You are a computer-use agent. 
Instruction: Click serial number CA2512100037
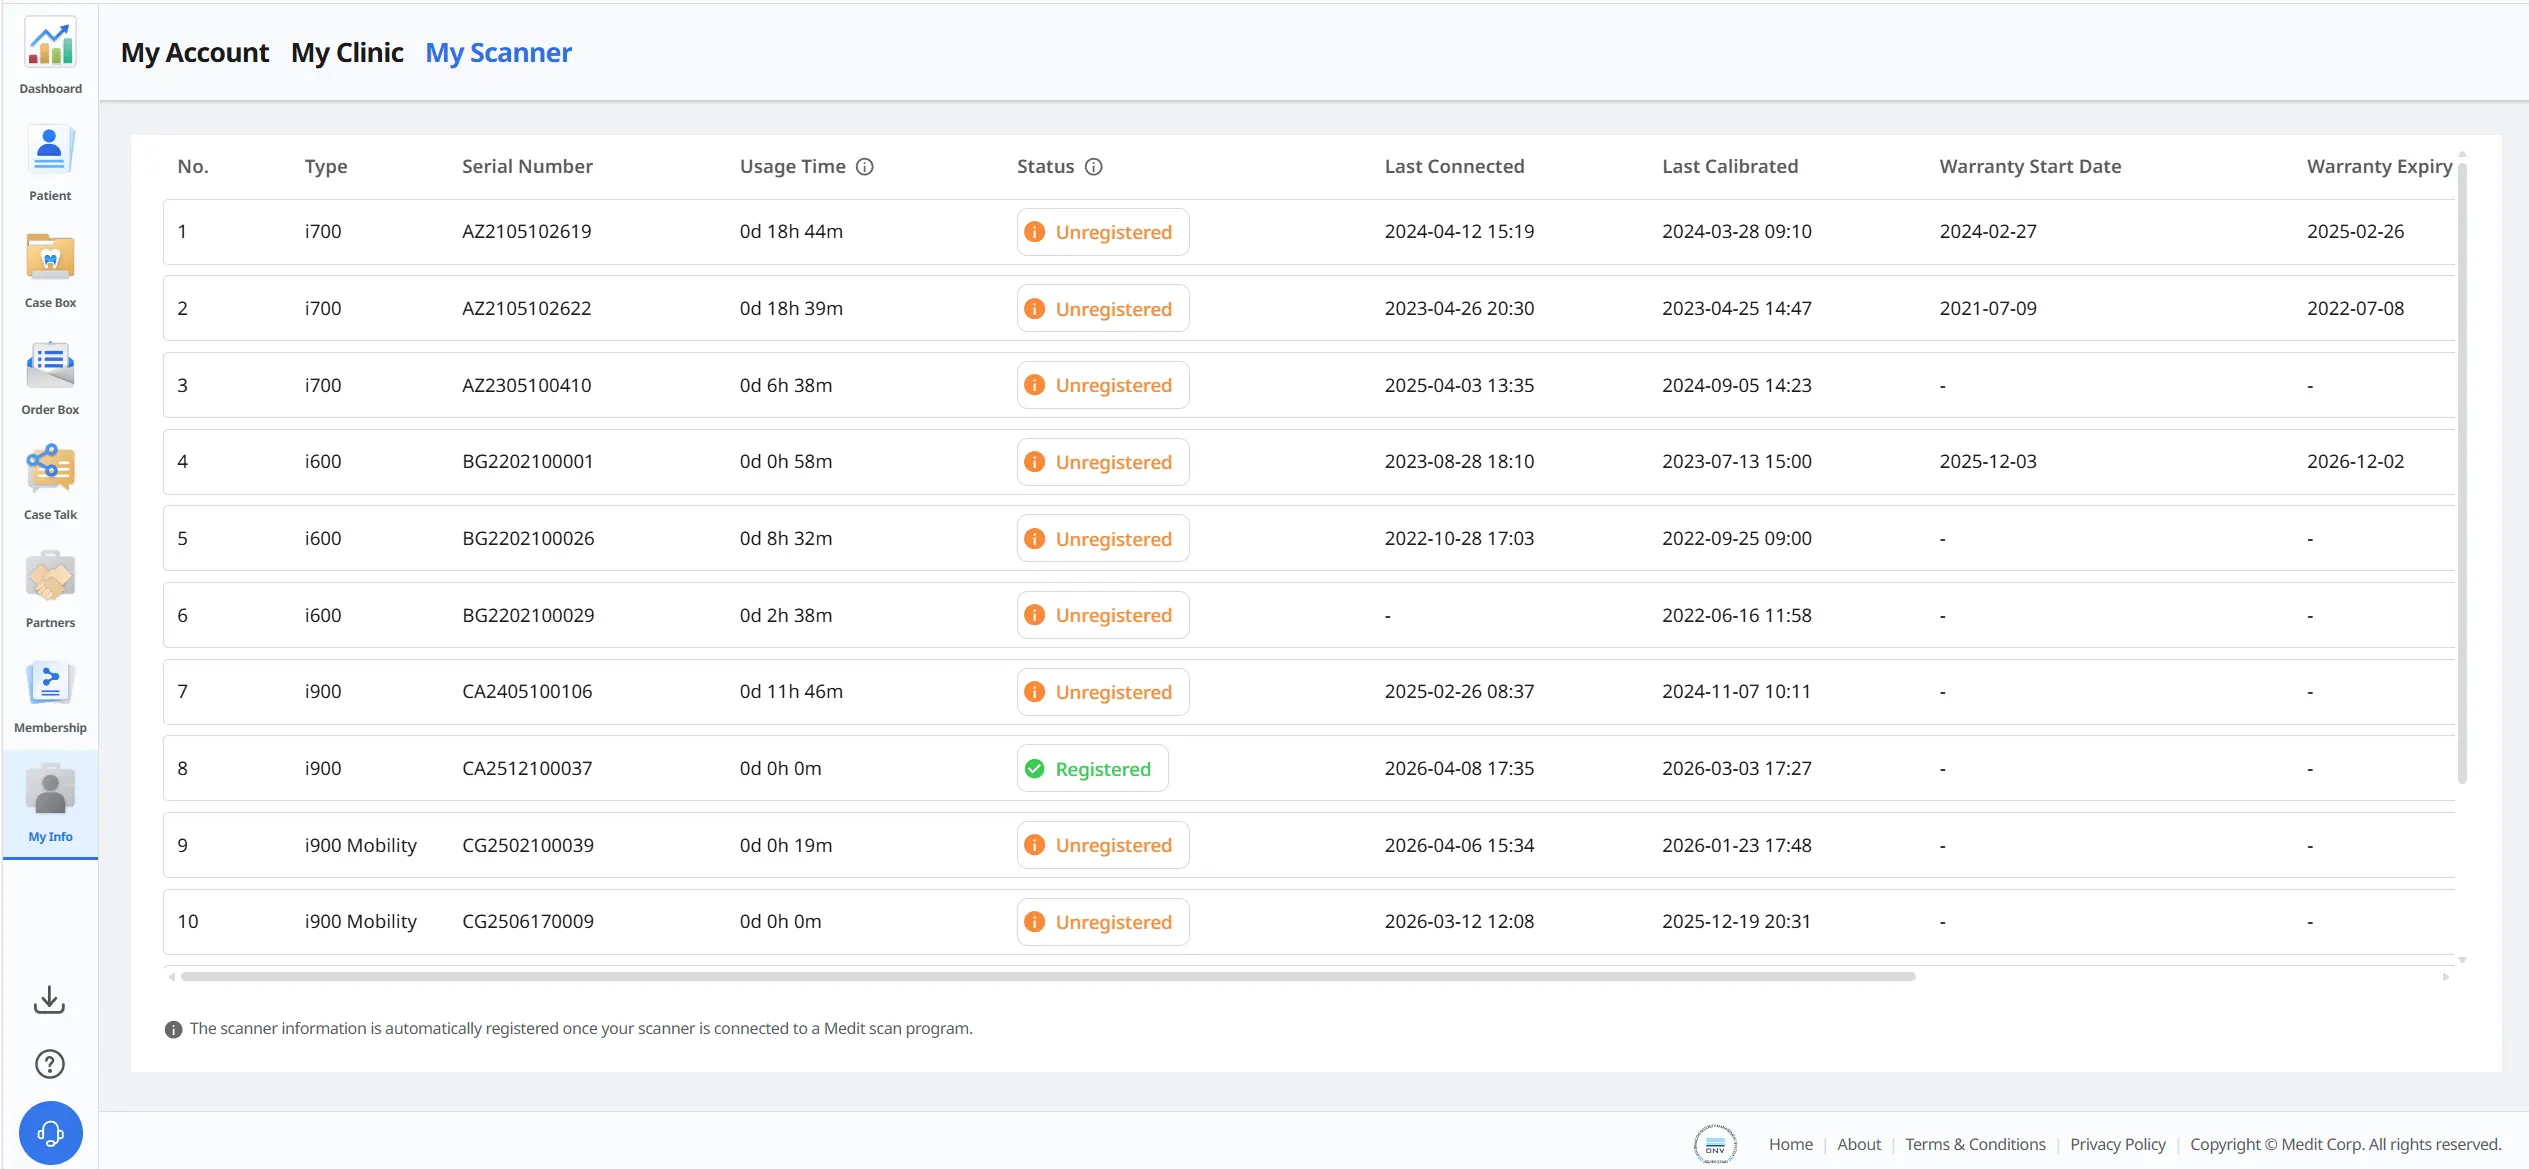point(527,769)
